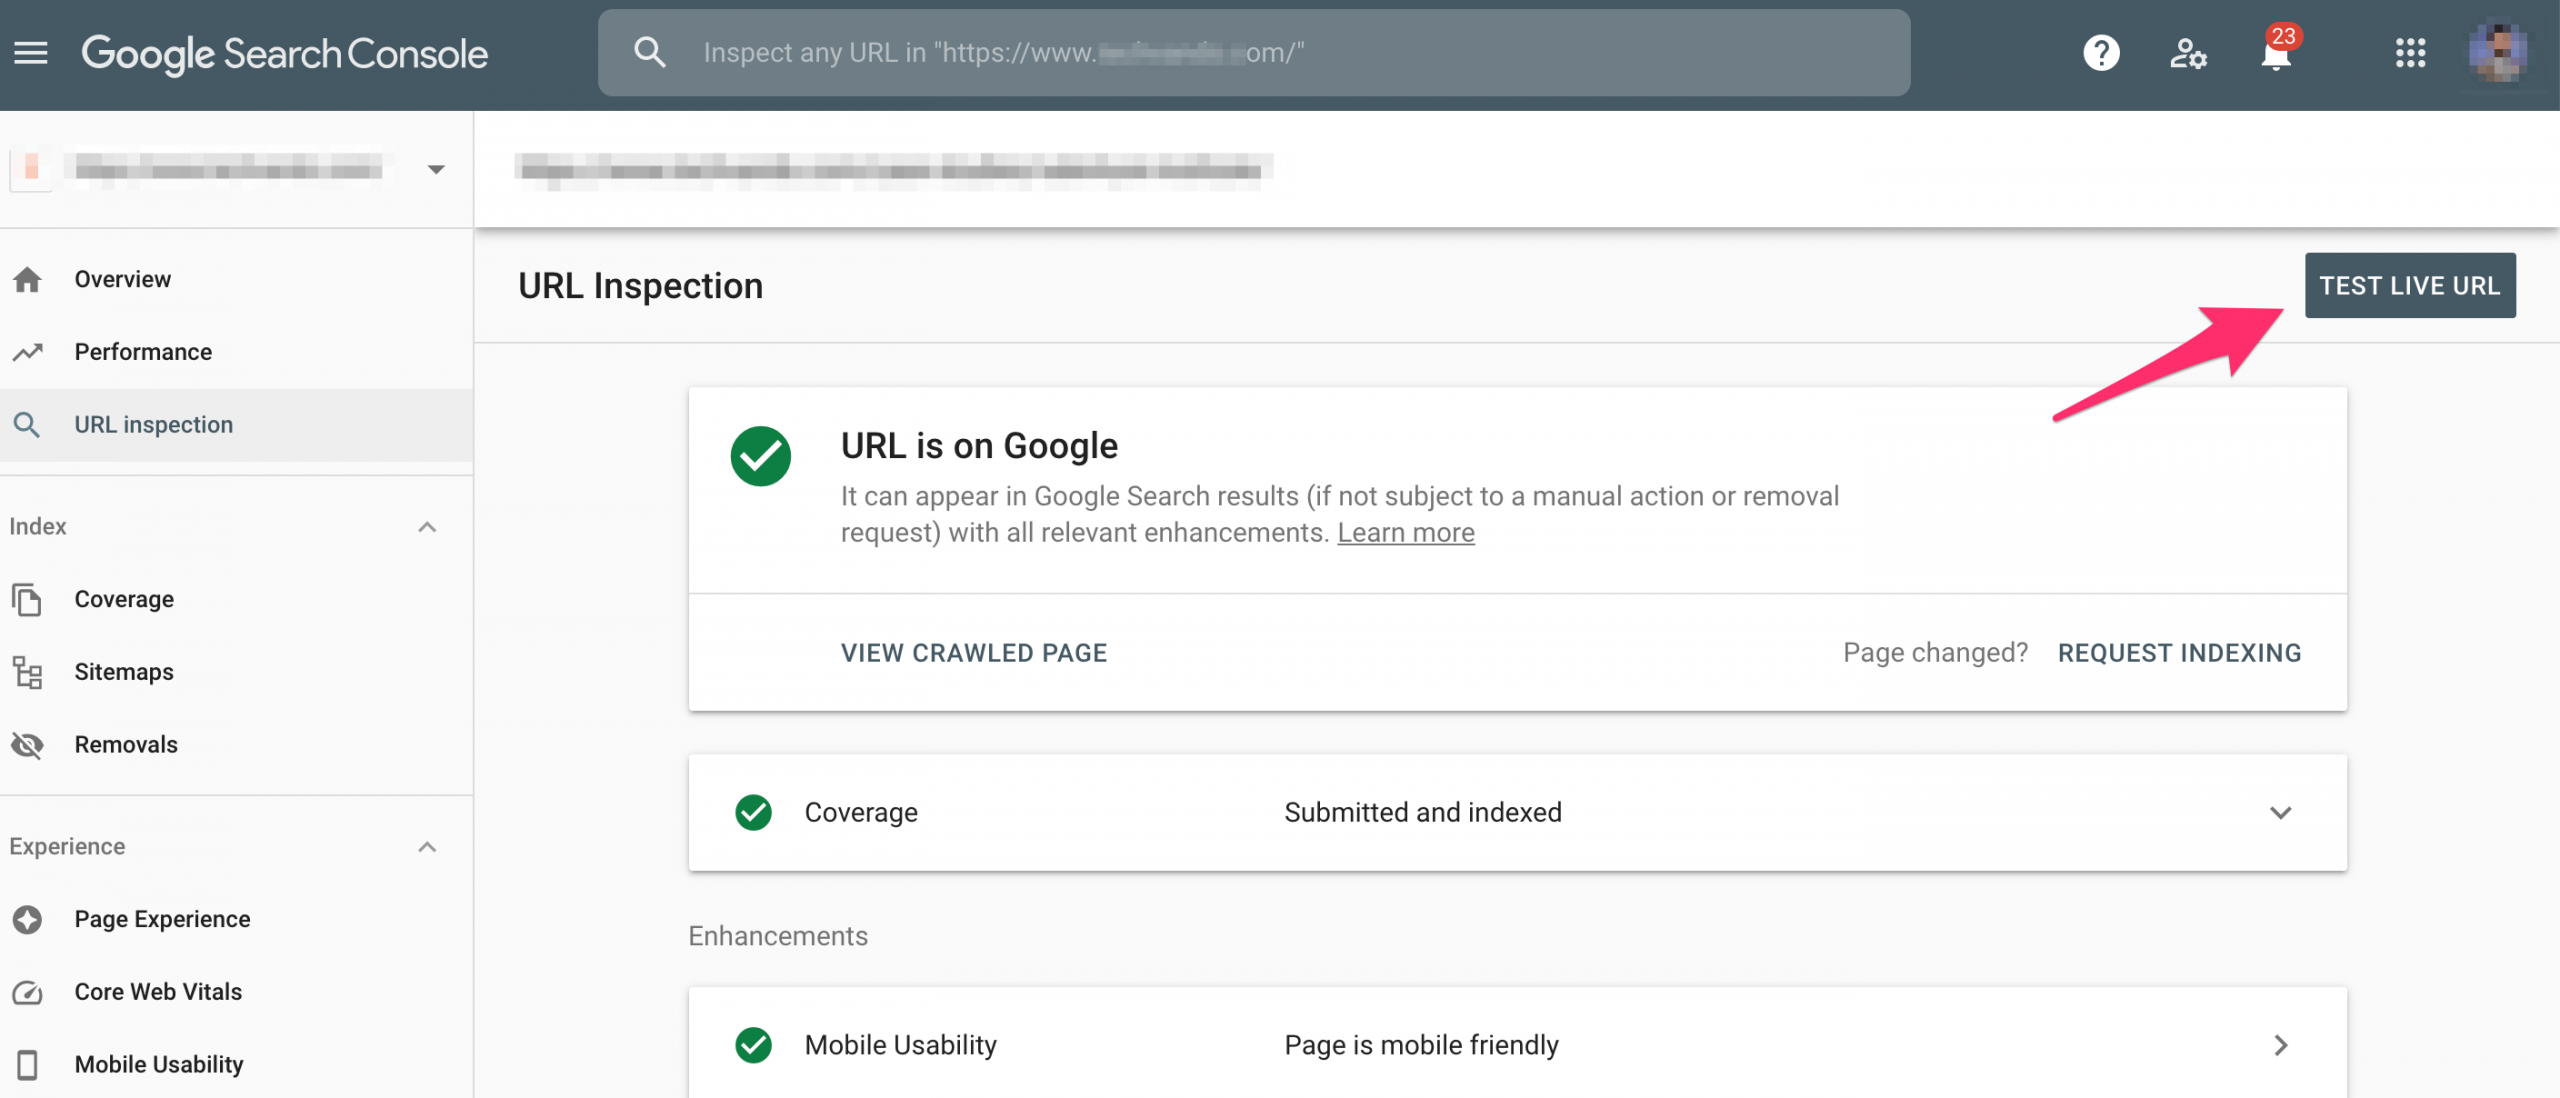Open Core Web Vitals report
The height and width of the screenshot is (1098, 2560).
(236, 992)
